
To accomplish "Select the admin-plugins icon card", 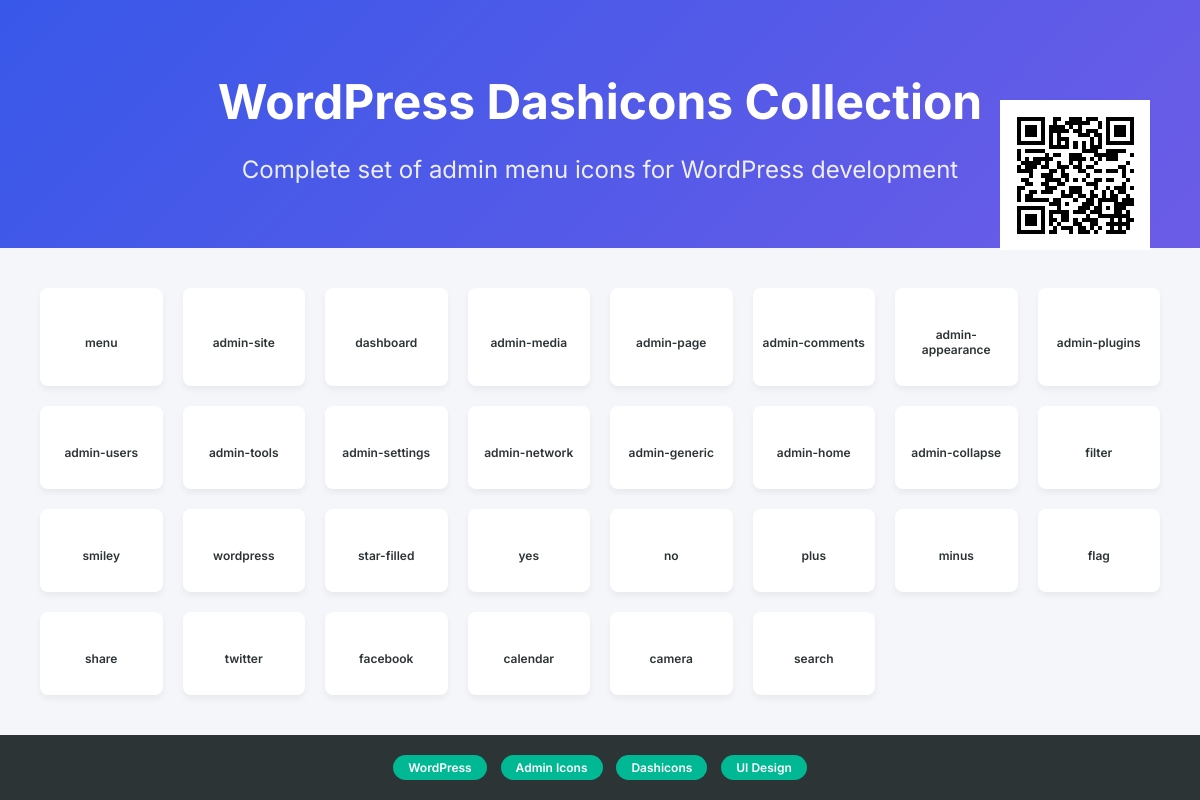I will 1099,337.
